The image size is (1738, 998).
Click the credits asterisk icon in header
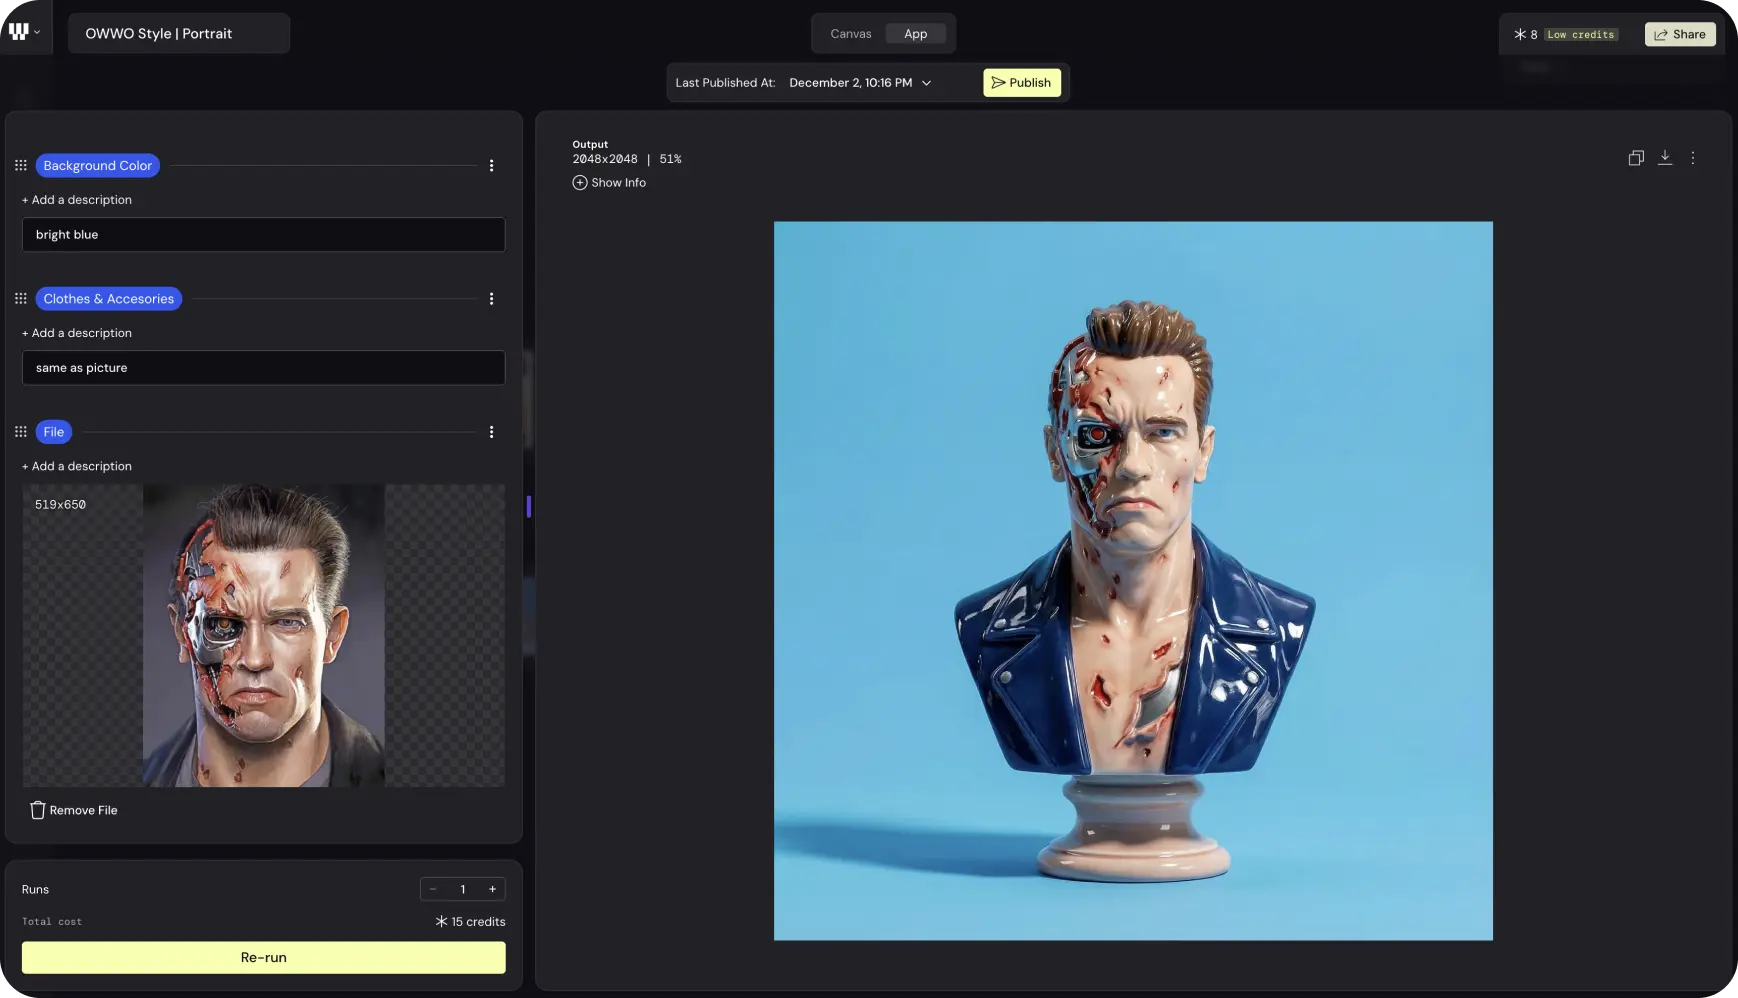[1519, 34]
